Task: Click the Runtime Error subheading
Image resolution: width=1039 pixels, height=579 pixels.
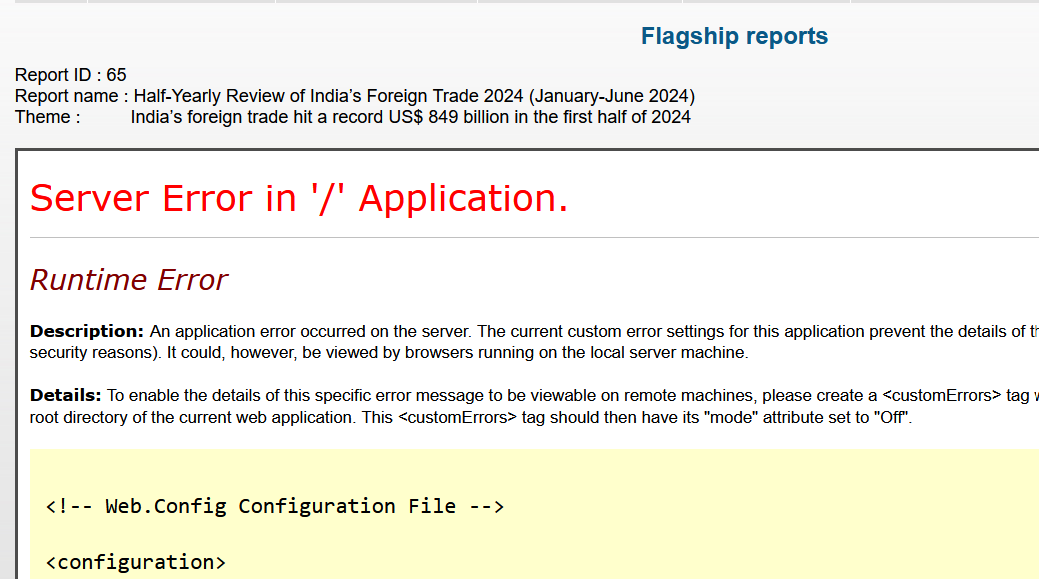Action: tap(129, 280)
